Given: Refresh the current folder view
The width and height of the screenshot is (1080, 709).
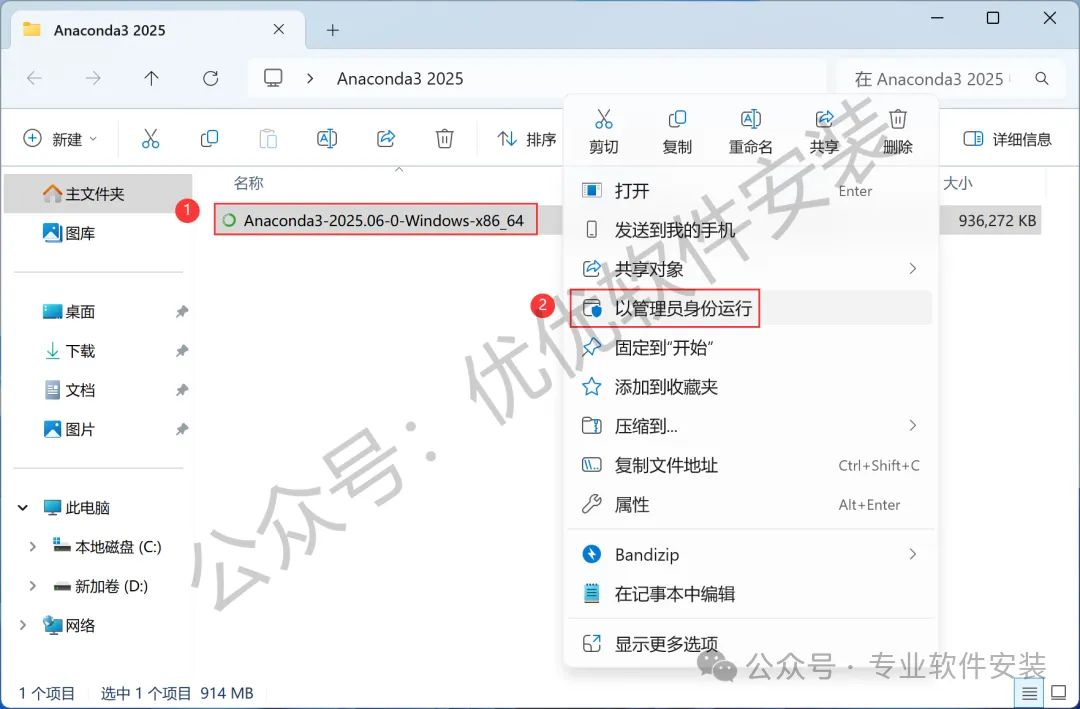Looking at the screenshot, I should tap(211, 79).
